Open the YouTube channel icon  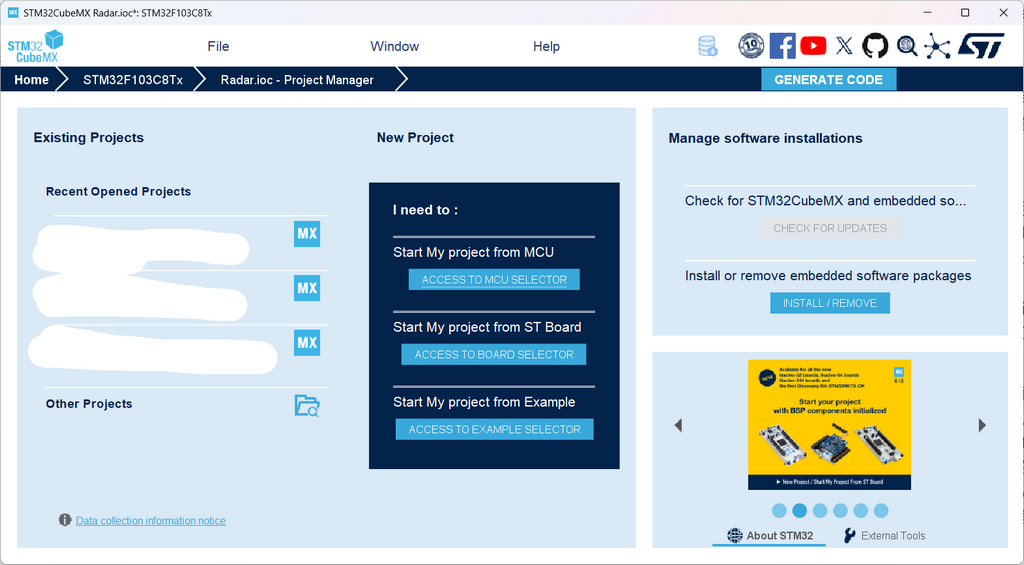[x=813, y=46]
